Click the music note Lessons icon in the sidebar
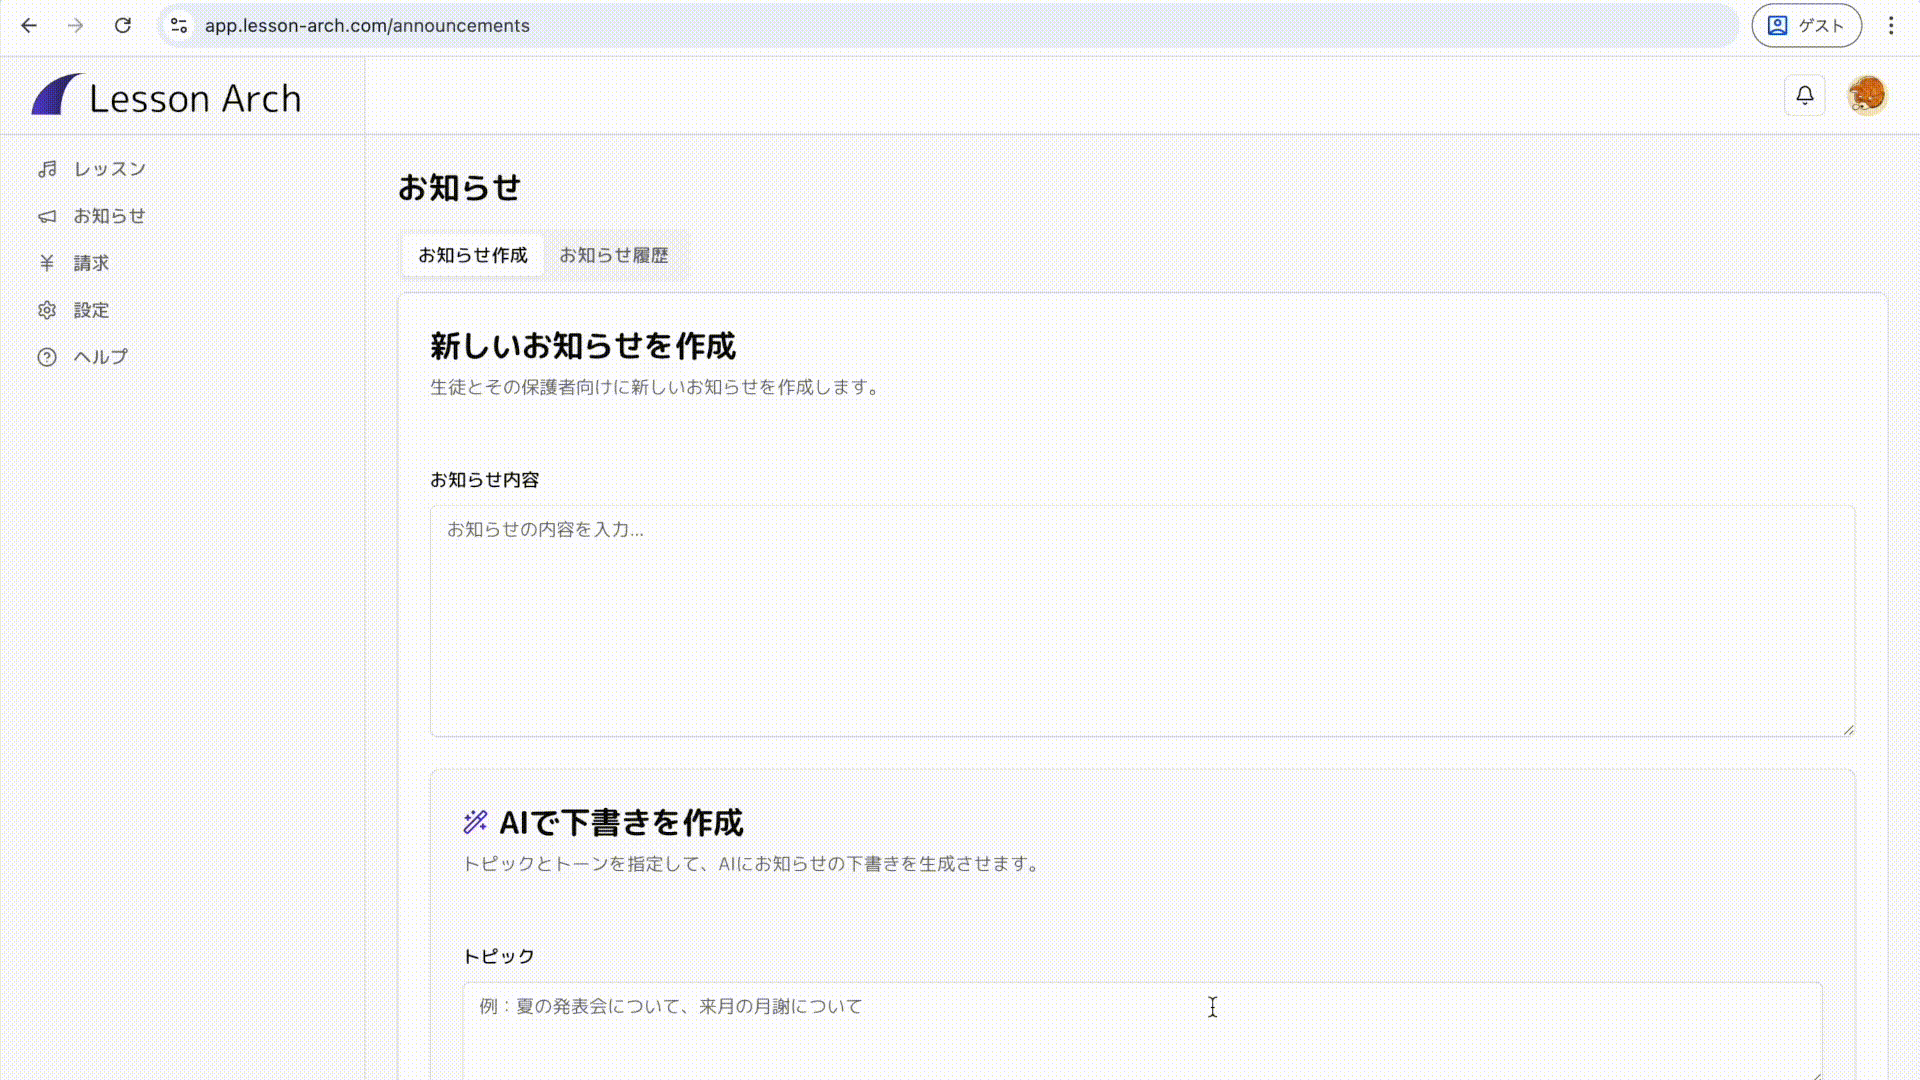 coord(47,169)
